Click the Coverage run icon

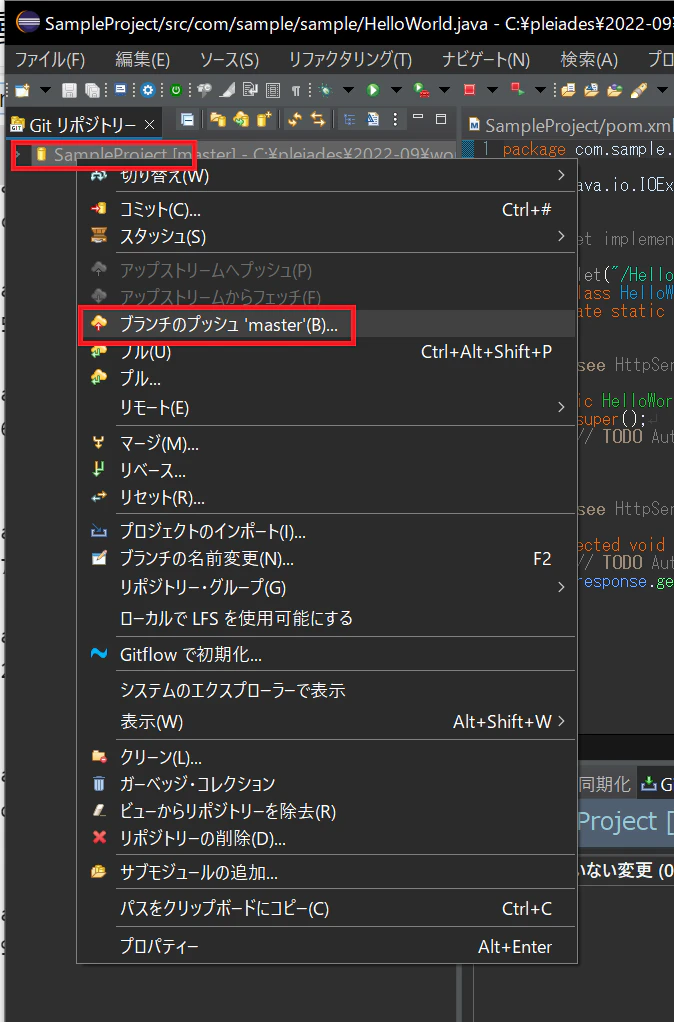(x=421, y=90)
